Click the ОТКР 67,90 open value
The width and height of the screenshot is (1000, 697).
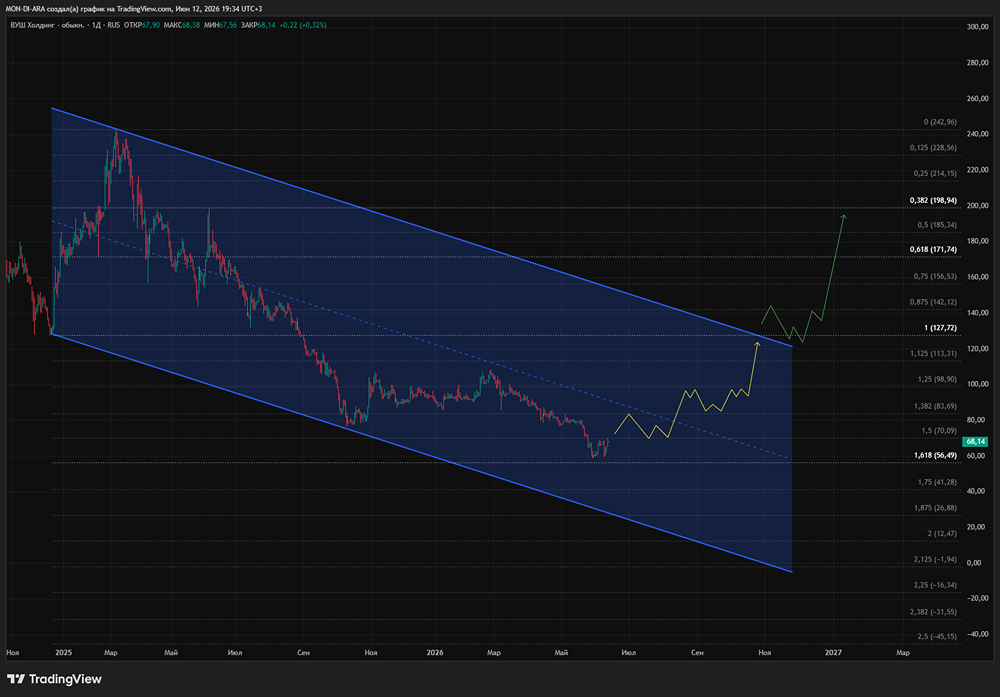(x=142, y=25)
